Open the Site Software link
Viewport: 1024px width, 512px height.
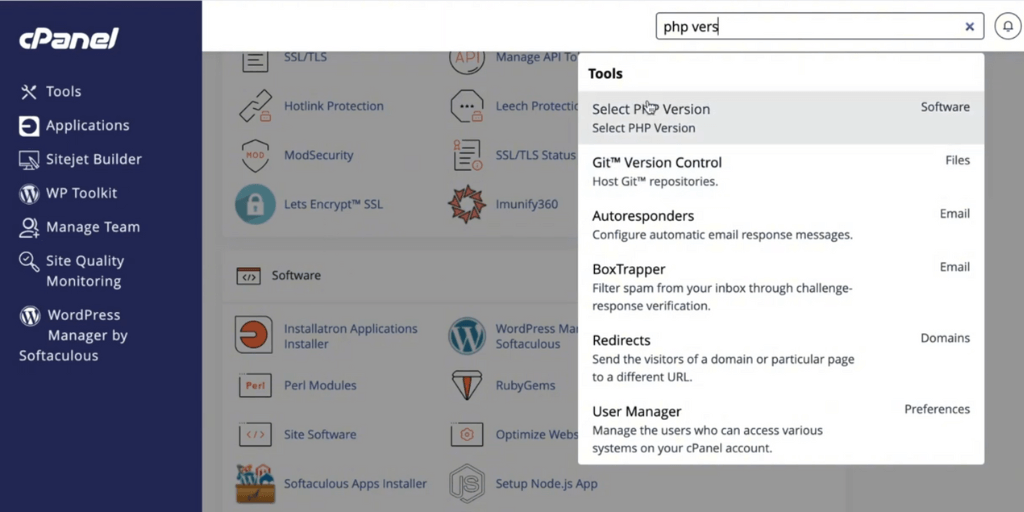click(320, 434)
